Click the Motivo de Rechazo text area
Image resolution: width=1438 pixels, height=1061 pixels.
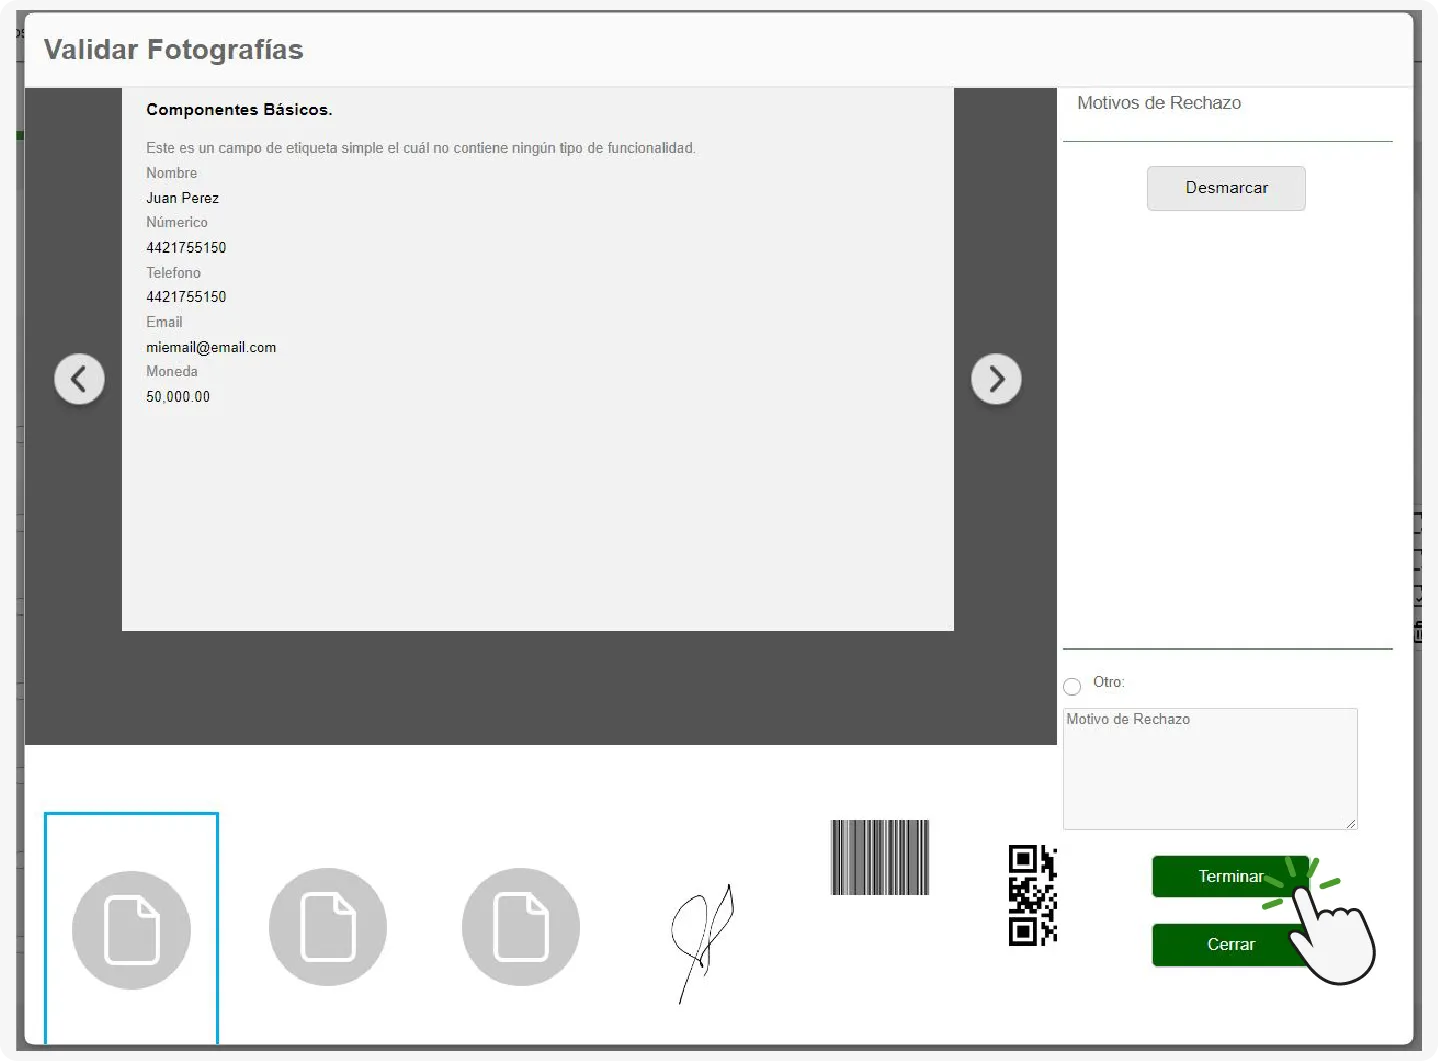tap(1210, 768)
